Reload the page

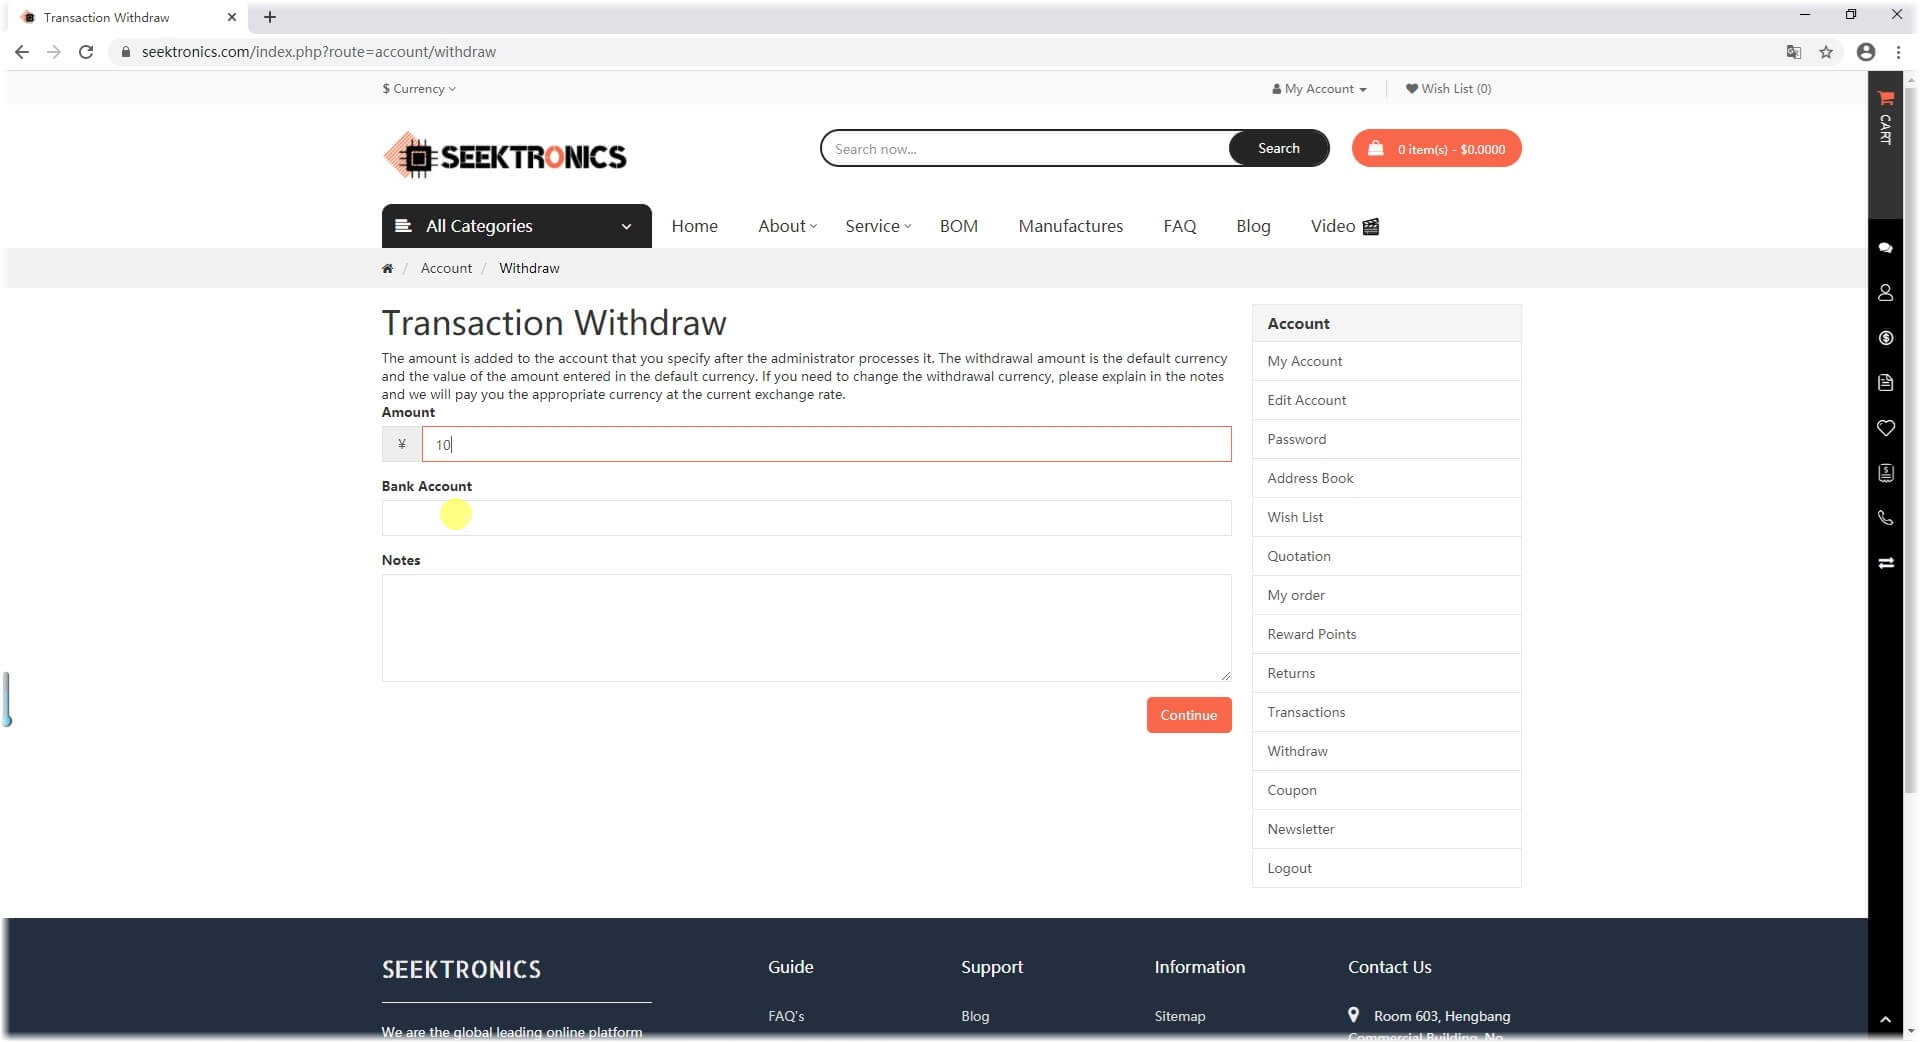[86, 52]
